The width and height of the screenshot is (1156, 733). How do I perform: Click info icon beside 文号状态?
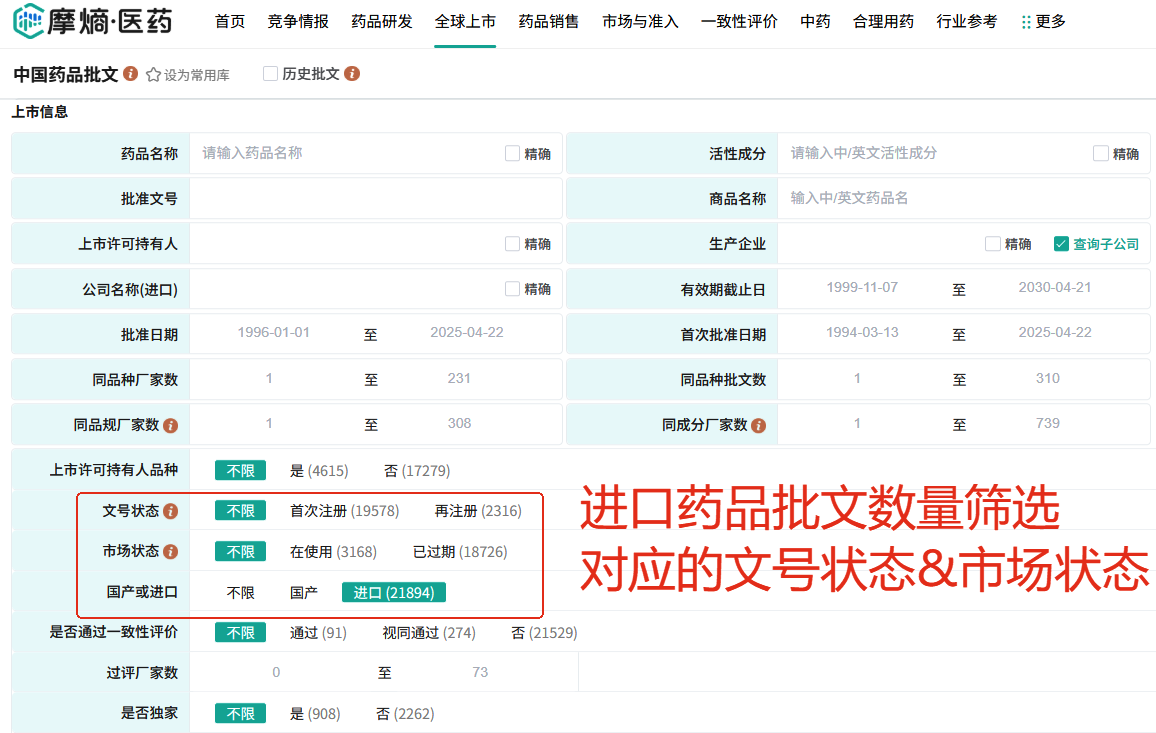(170, 511)
